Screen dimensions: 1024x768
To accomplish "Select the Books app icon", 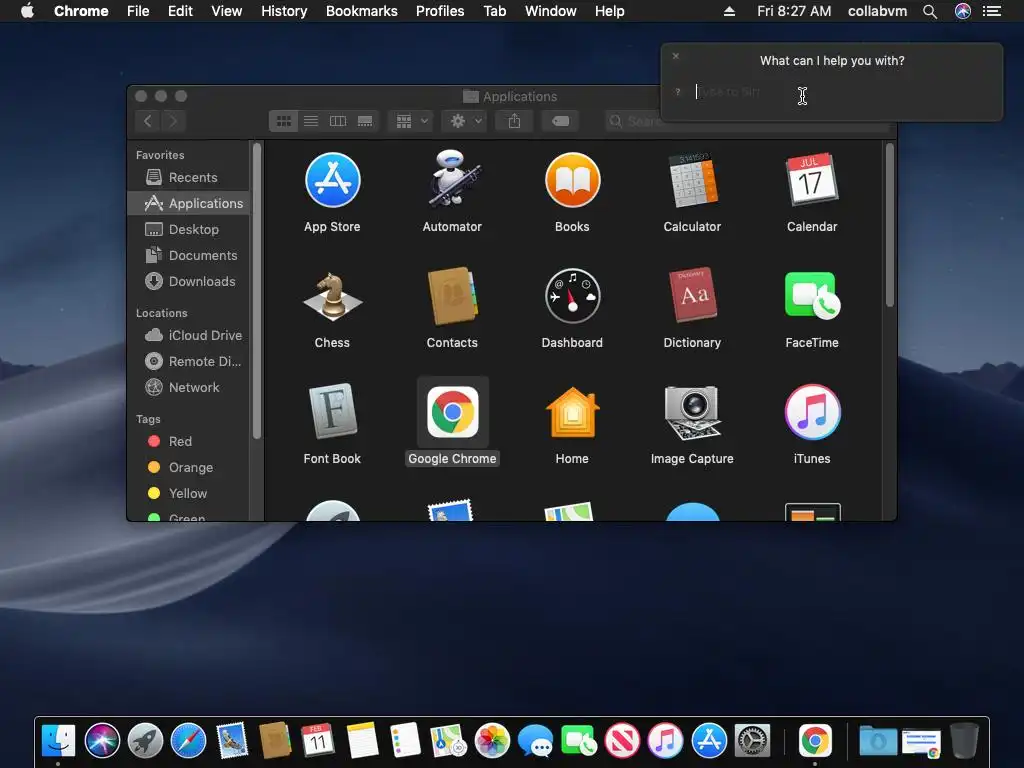I will (572, 180).
